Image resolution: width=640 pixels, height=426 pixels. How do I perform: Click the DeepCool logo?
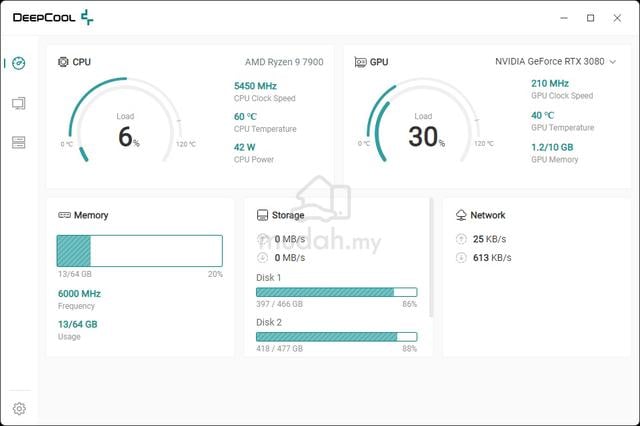point(53,18)
